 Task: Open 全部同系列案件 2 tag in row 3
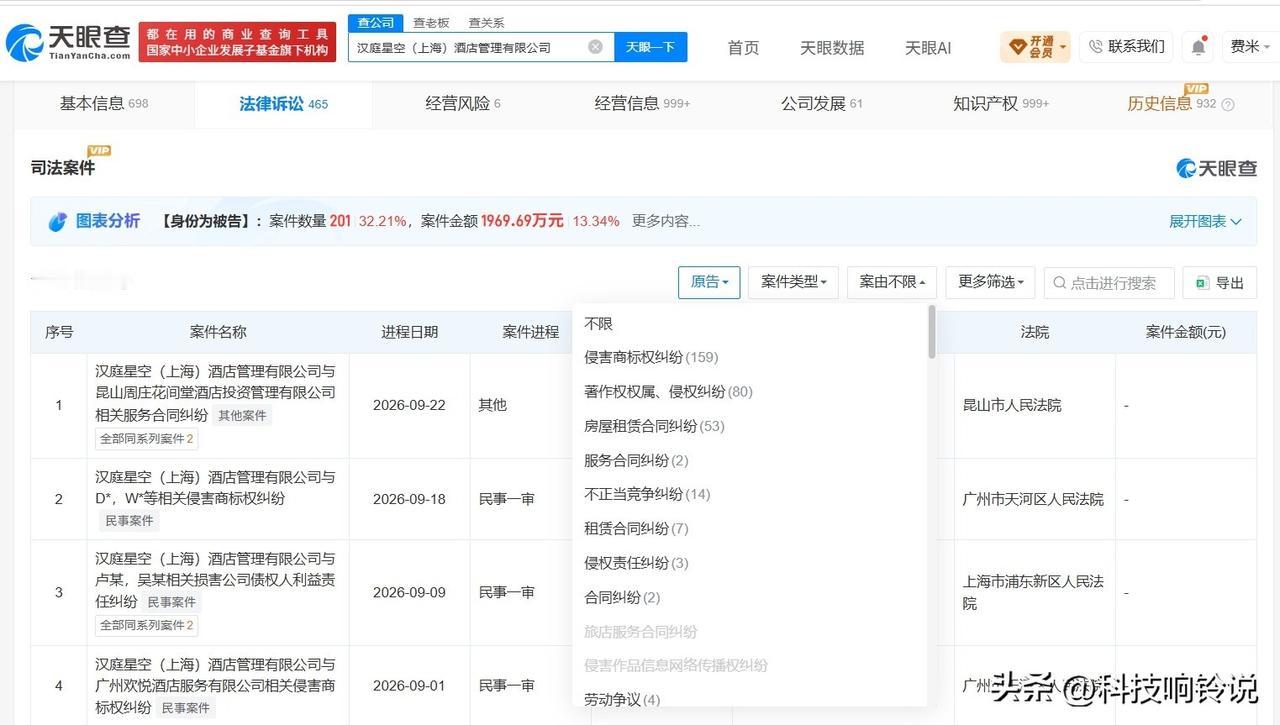(x=147, y=625)
